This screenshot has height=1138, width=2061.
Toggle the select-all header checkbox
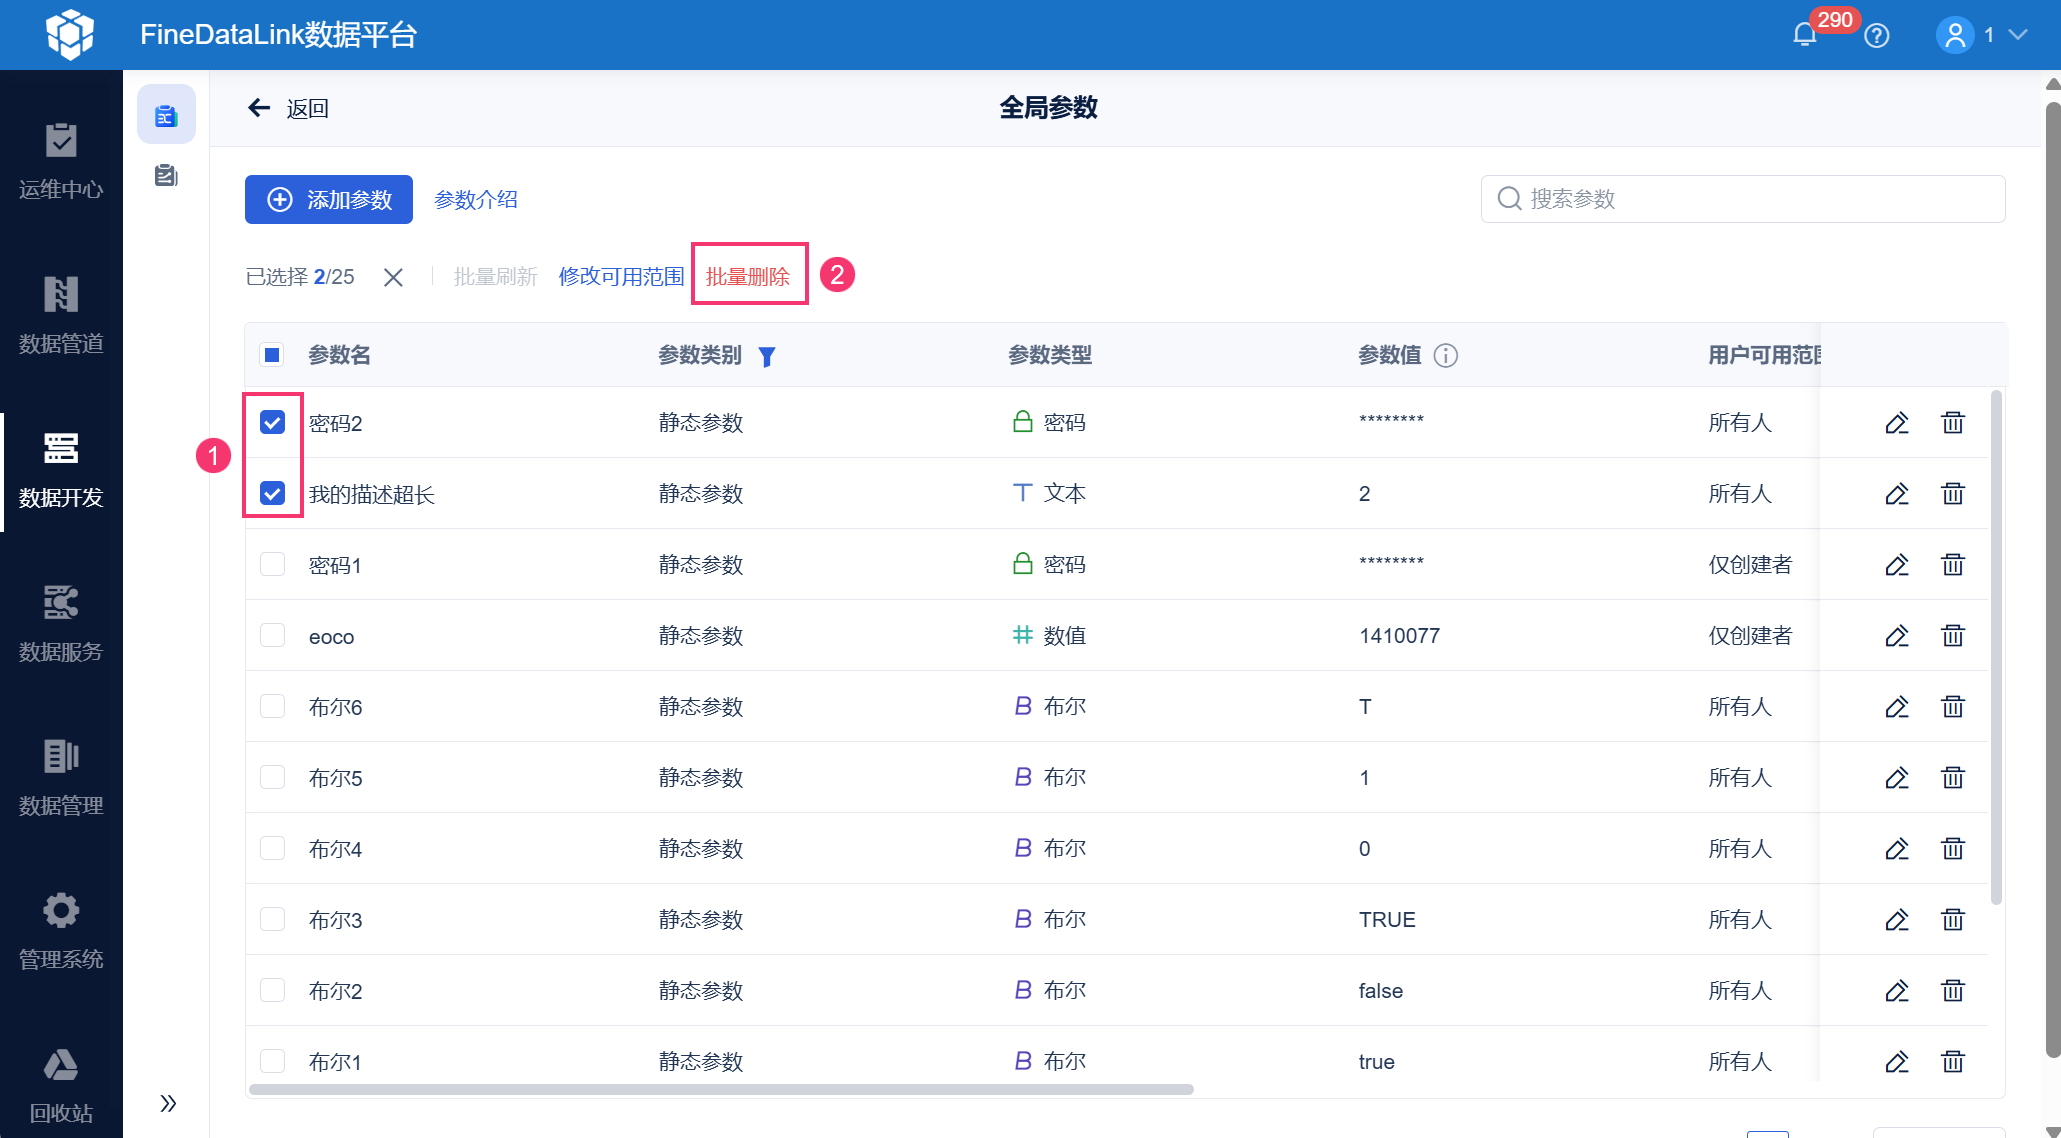coord(272,355)
